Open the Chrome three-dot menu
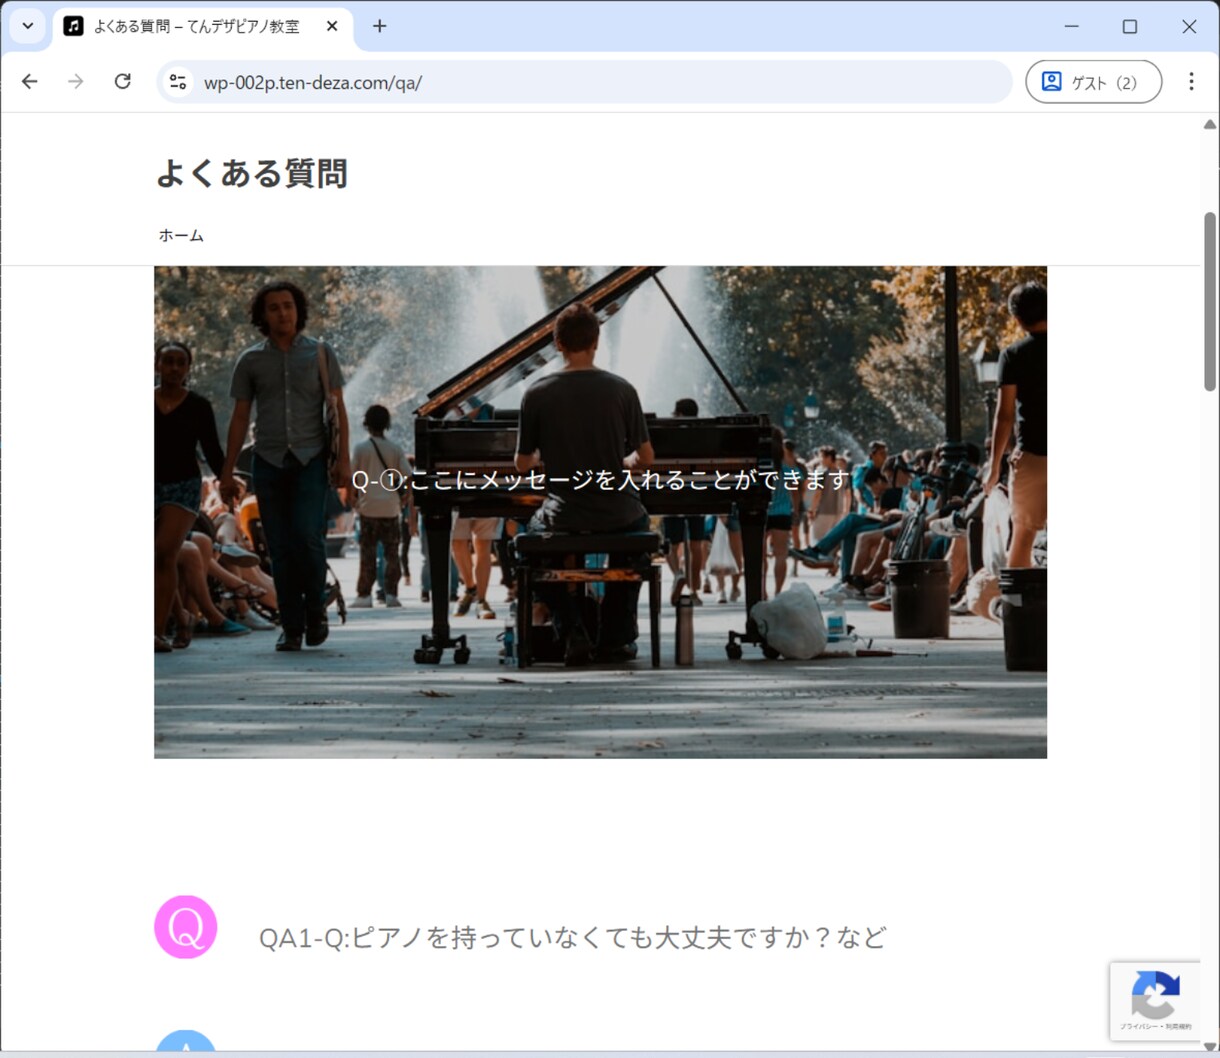The height and width of the screenshot is (1058, 1220). [1191, 82]
